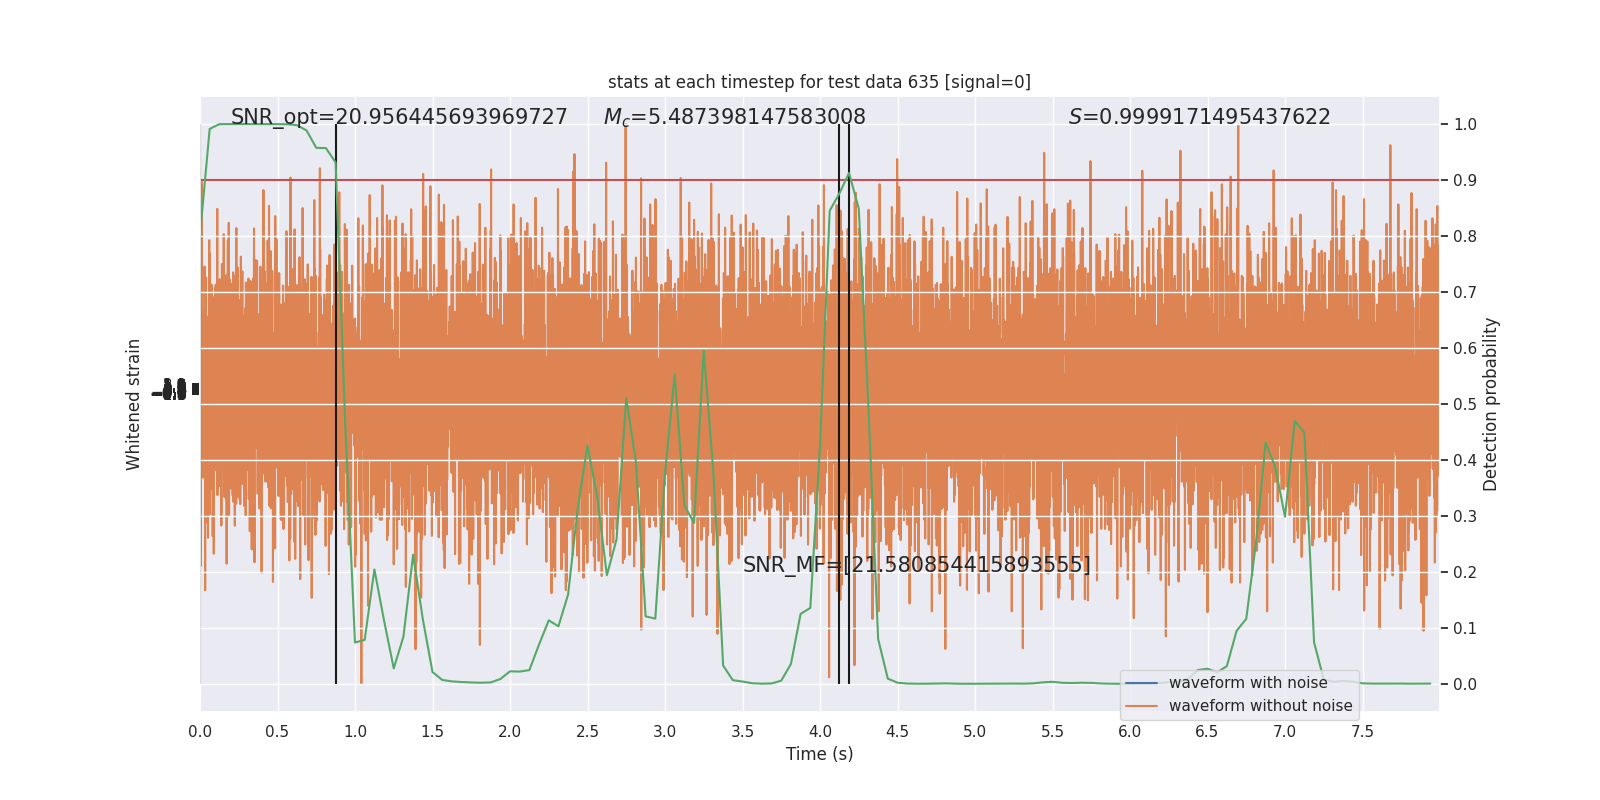Screen dimensions: 1600x800
Task: Select the Mc=5.487398147583008 annotation
Action: point(735,117)
